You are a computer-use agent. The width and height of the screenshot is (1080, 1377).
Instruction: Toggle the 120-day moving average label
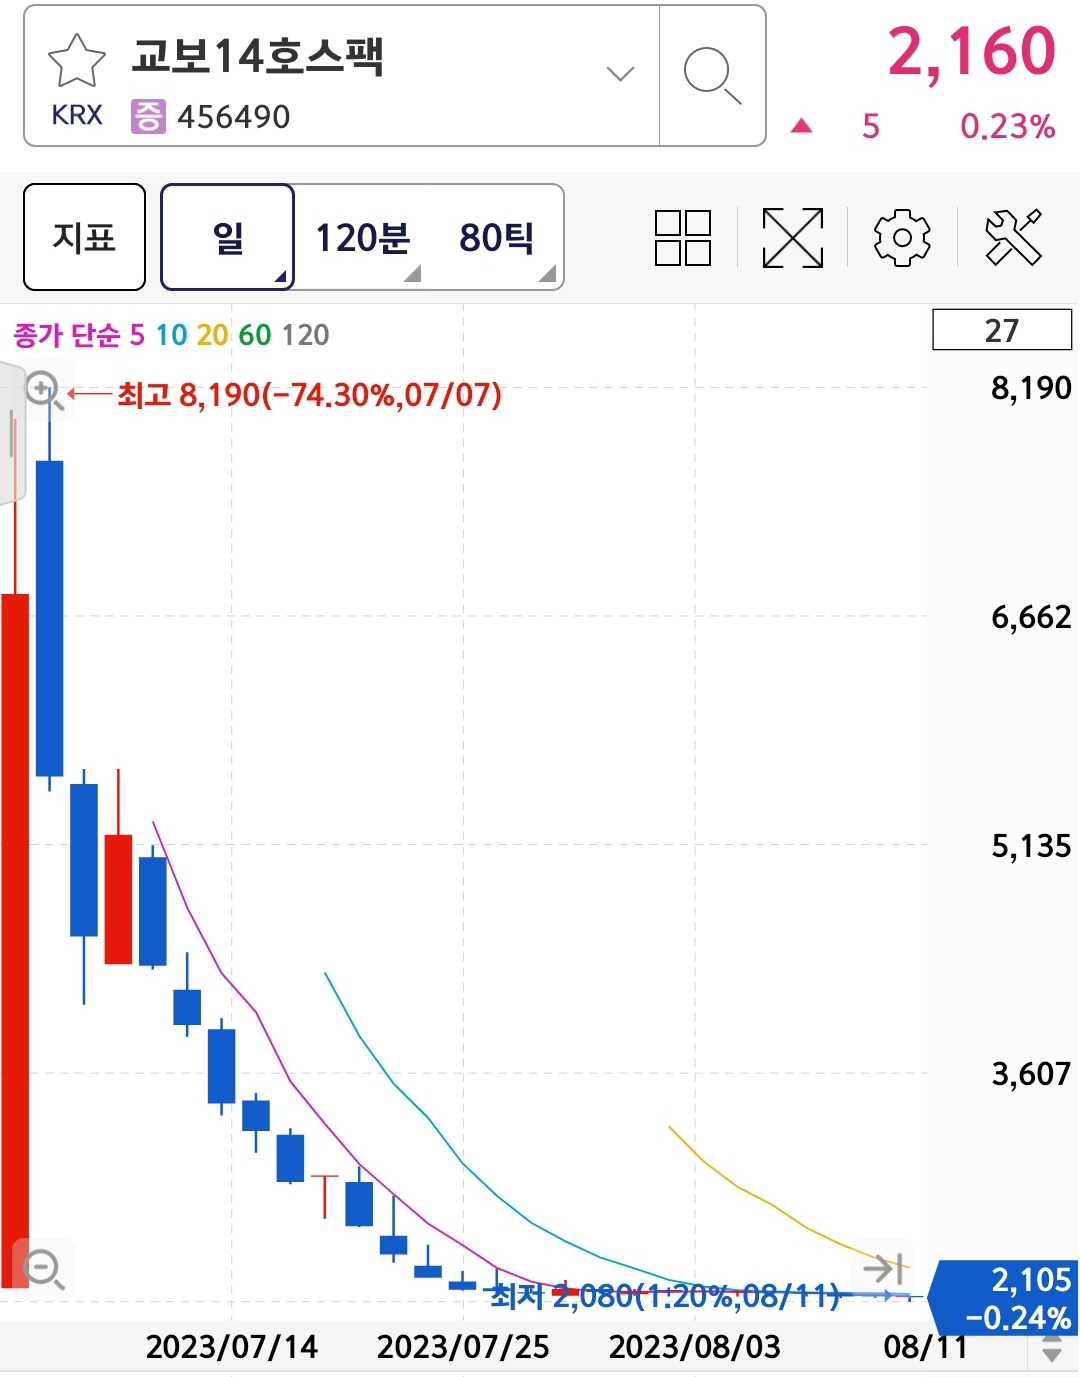coord(305,335)
